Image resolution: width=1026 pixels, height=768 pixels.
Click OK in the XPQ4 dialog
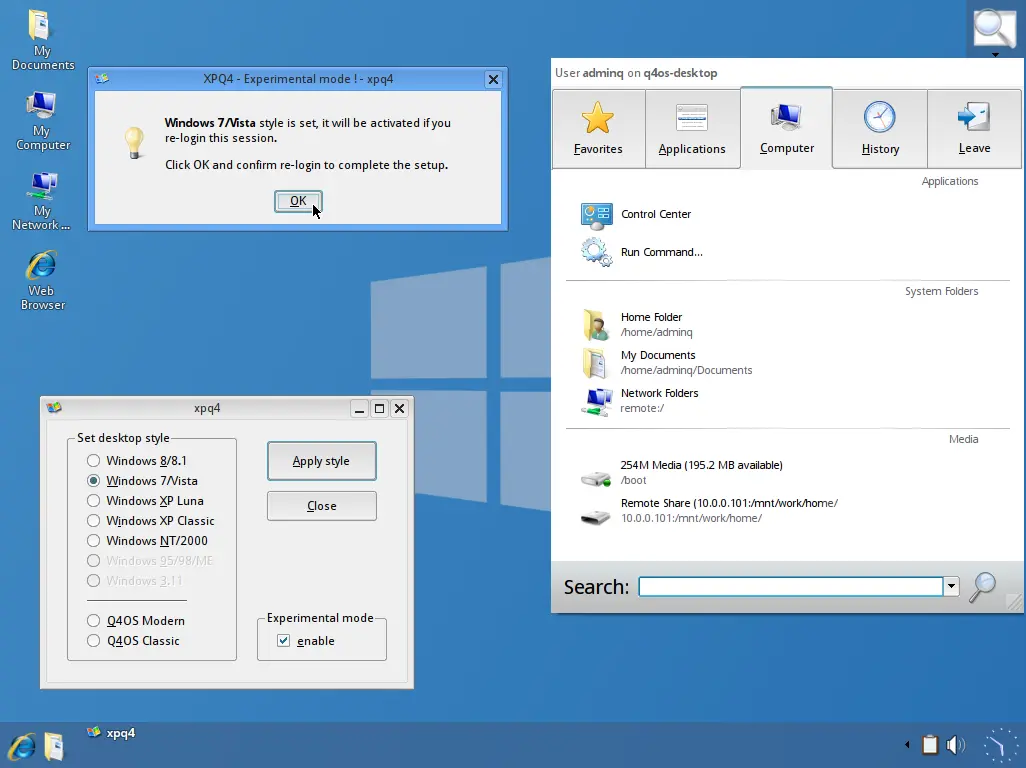tap(298, 201)
